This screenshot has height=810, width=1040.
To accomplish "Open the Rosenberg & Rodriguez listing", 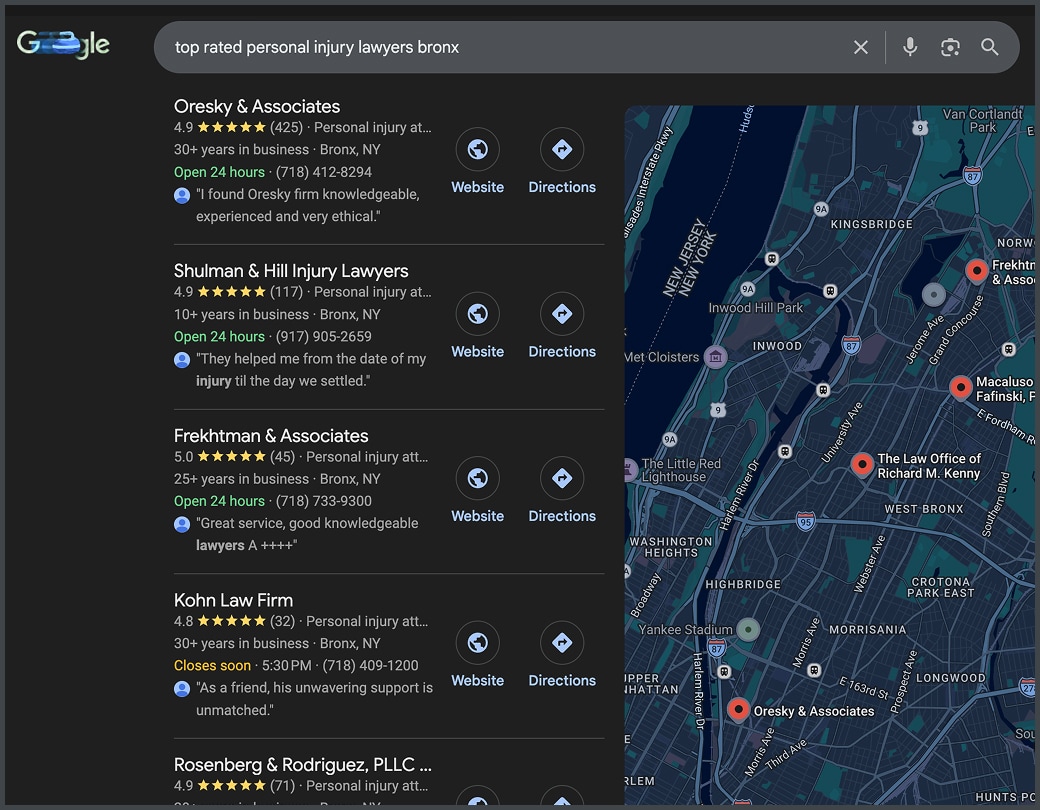I will click(300, 764).
